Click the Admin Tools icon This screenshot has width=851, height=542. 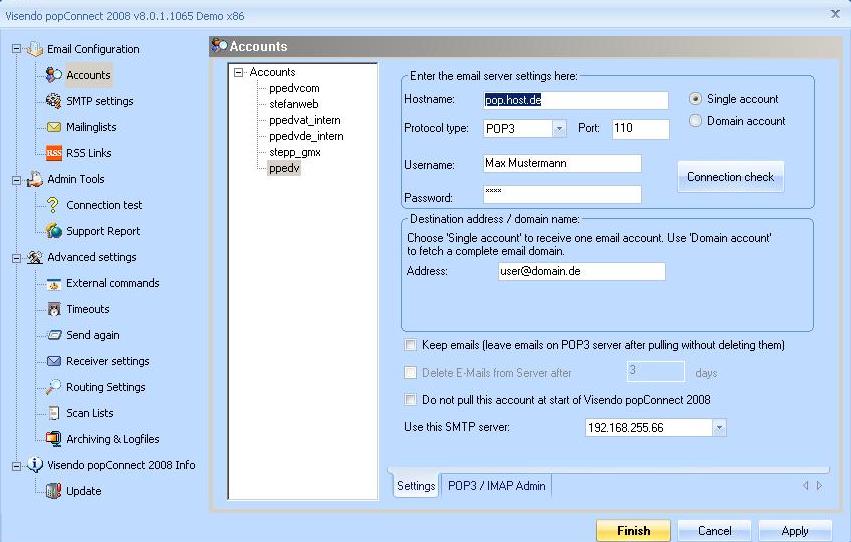[x=35, y=179]
